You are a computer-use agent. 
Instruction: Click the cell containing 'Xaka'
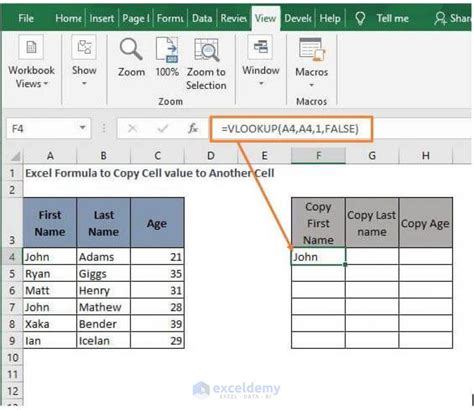(50, 324)
